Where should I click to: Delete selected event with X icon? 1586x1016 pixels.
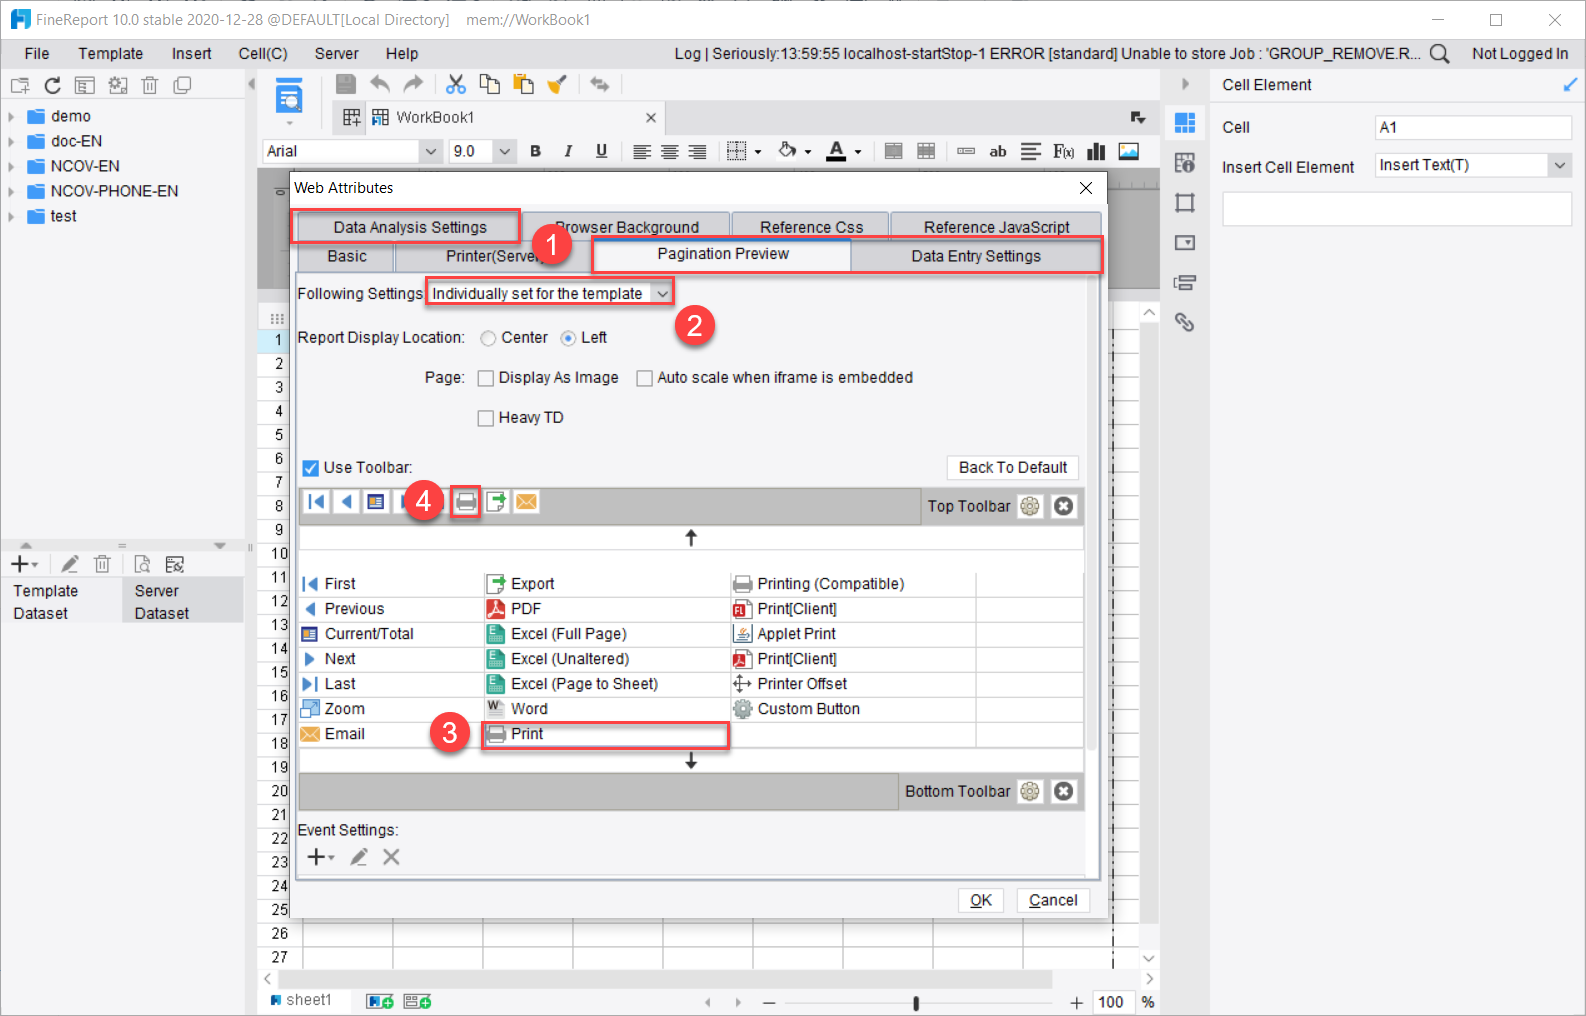(x=391, y=857)
